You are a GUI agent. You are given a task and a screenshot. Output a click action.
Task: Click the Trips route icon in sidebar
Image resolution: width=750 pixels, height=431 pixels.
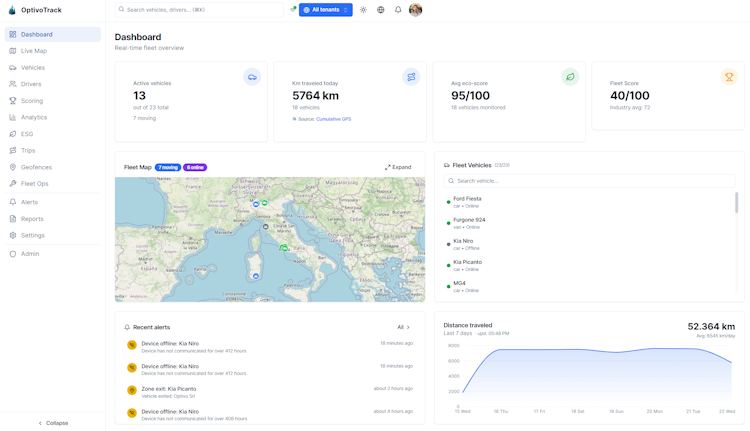point(13,150)
